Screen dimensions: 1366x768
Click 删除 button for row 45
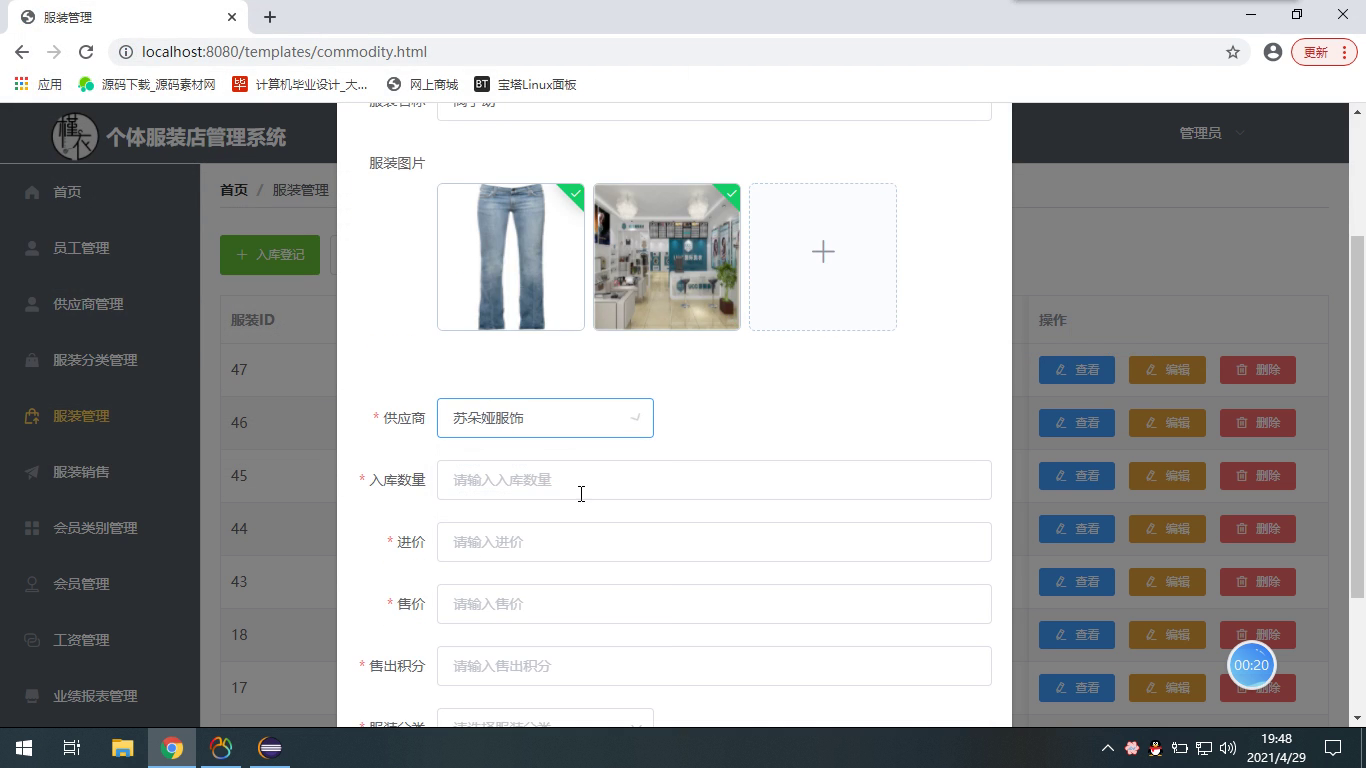1258,476
